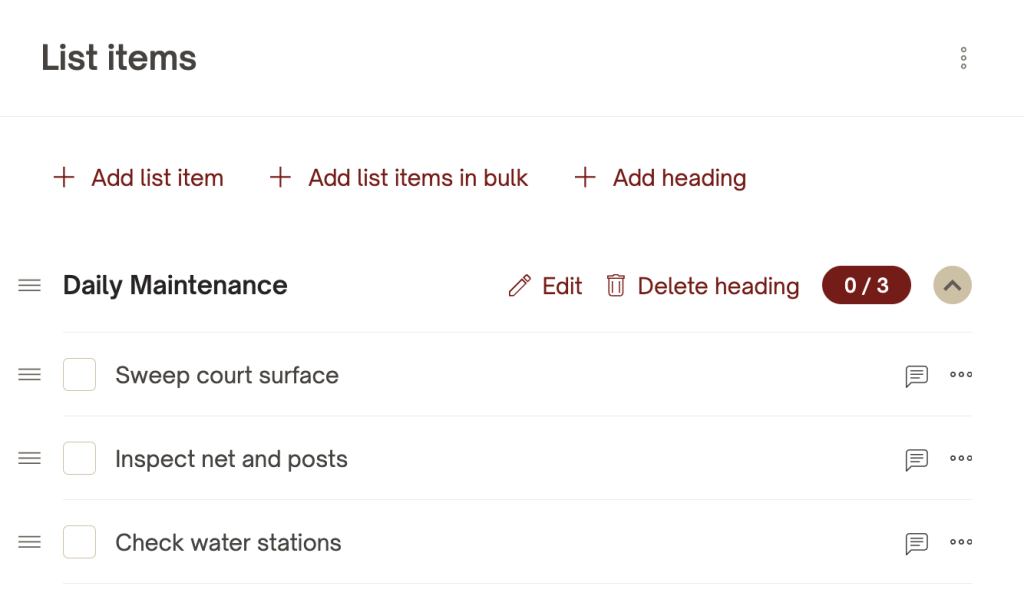Click comment icon for Inspect net and posts
This screenshot has height=593, width=1024.
coord(916,460)
